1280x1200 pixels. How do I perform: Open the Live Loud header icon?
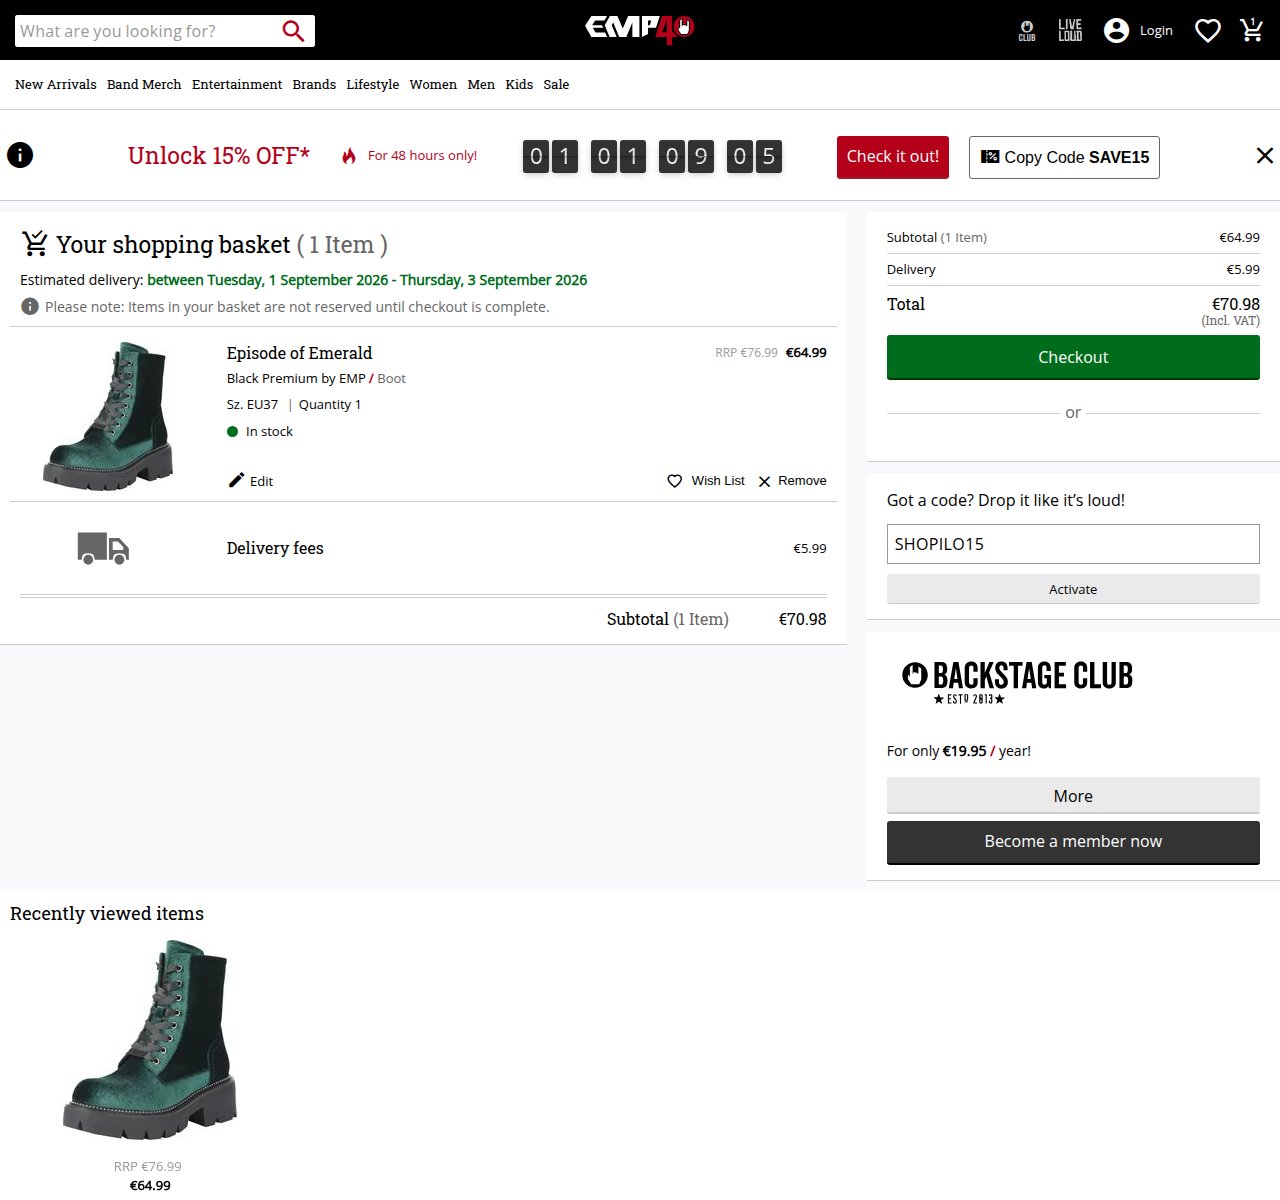pos(1070,30)
